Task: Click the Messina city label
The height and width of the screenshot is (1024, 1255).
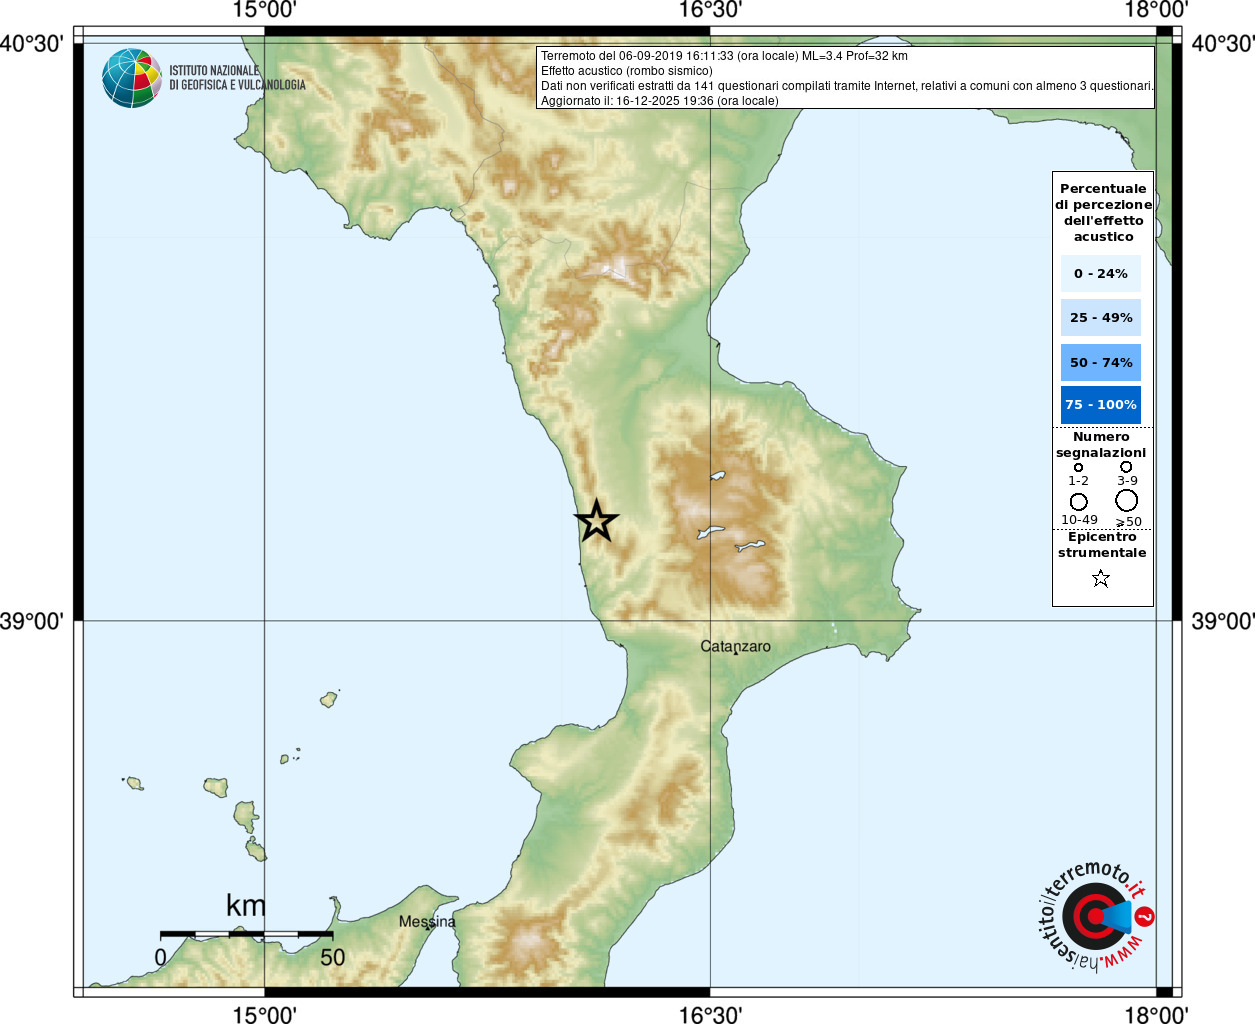Action: pos(427,921)
